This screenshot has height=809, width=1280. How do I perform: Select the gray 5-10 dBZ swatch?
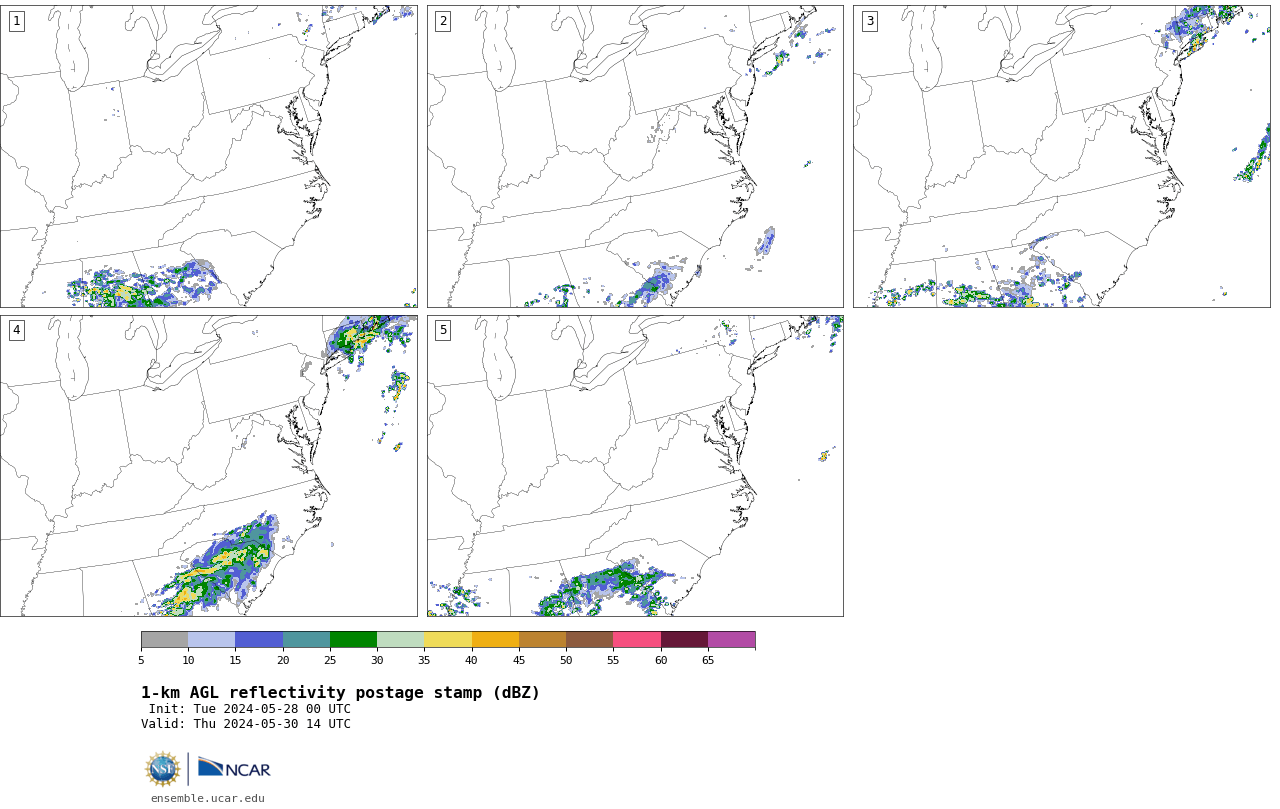164,640
